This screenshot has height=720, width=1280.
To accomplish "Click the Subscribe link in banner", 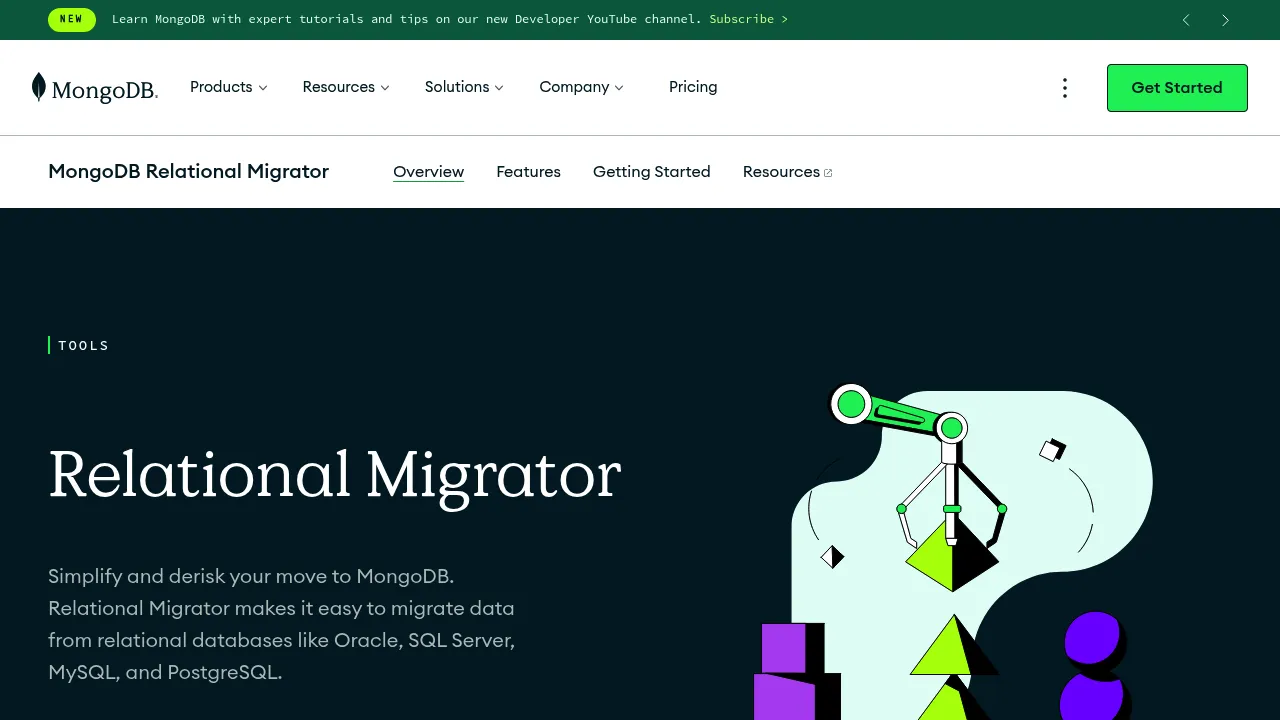I will [748, 19].
